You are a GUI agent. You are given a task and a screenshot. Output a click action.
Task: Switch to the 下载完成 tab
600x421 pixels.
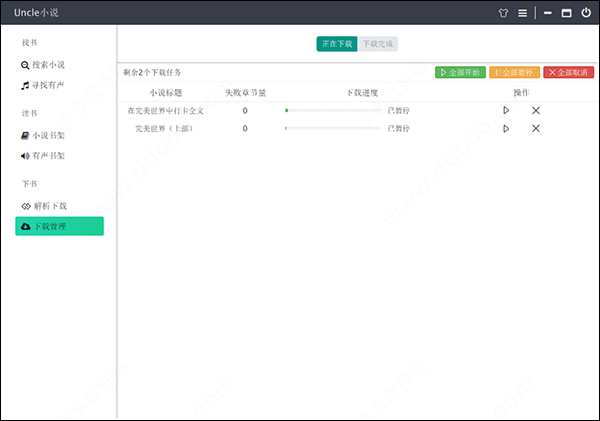point(378,44)
